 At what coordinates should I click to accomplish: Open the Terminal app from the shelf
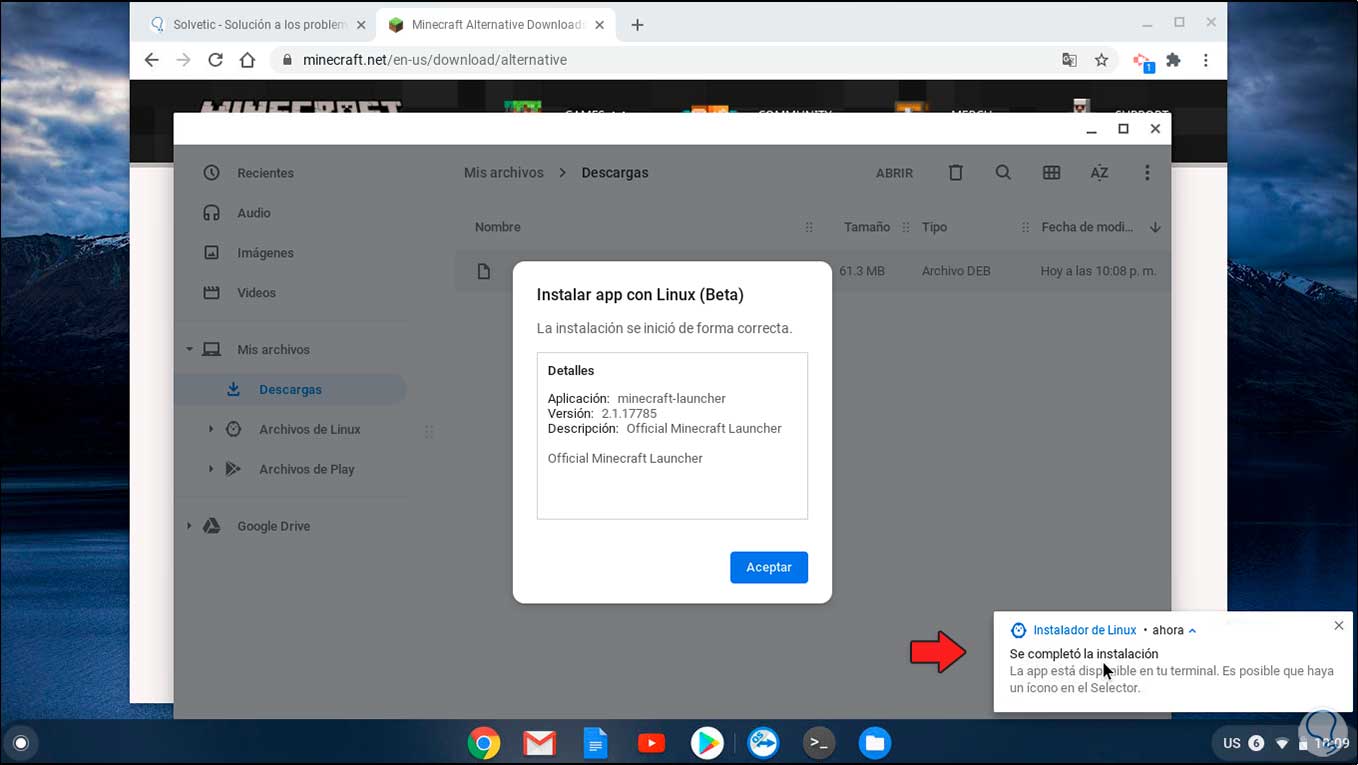pos(819,743)
